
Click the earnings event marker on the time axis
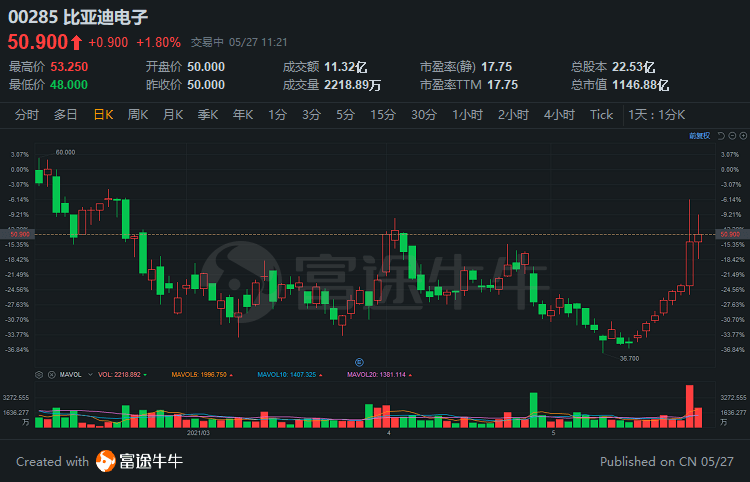tap(359, 361)
